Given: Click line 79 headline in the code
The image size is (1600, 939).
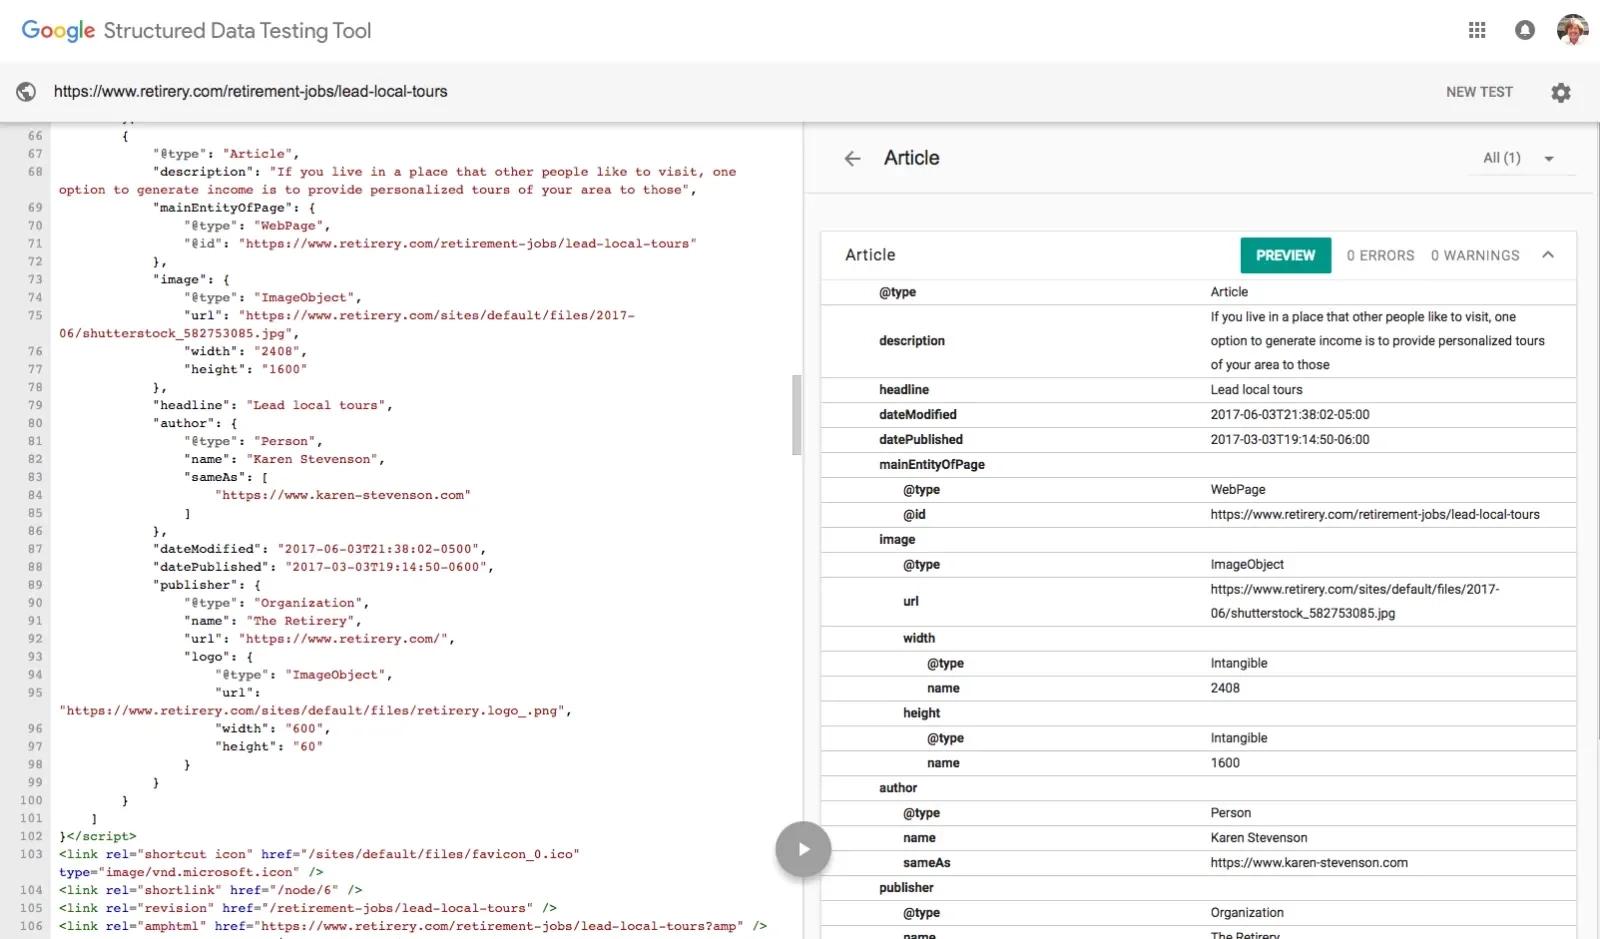Looking at the screenshot, I should 272,405.
